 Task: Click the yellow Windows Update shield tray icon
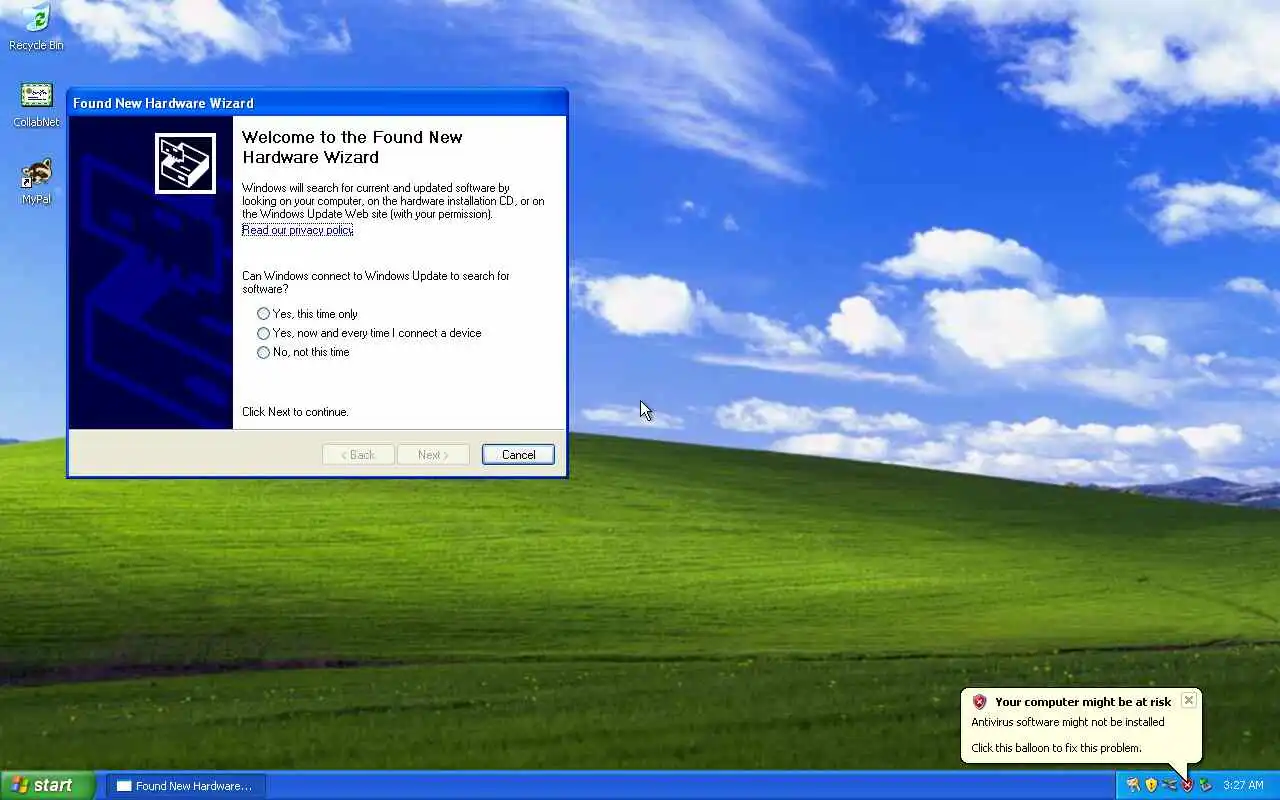coord(1151,785)
